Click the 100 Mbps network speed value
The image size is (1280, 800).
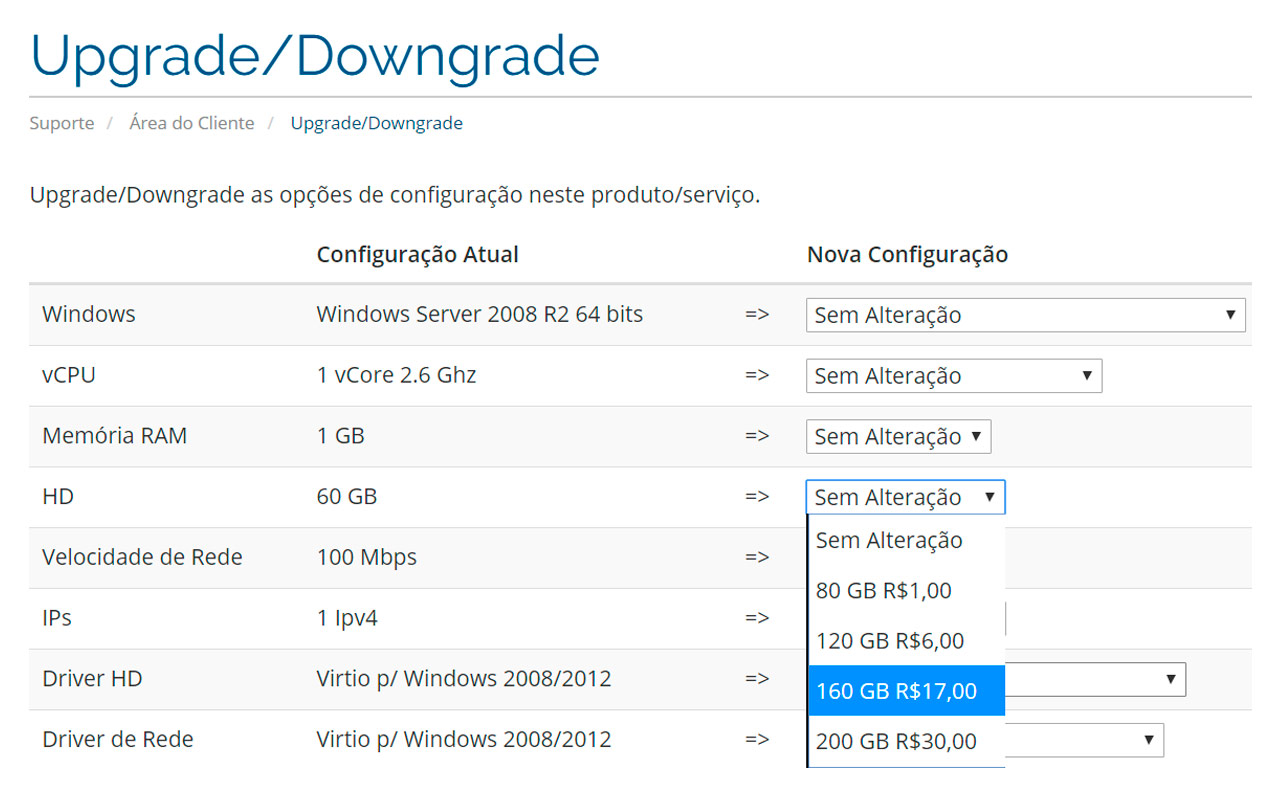pos(367,557)
